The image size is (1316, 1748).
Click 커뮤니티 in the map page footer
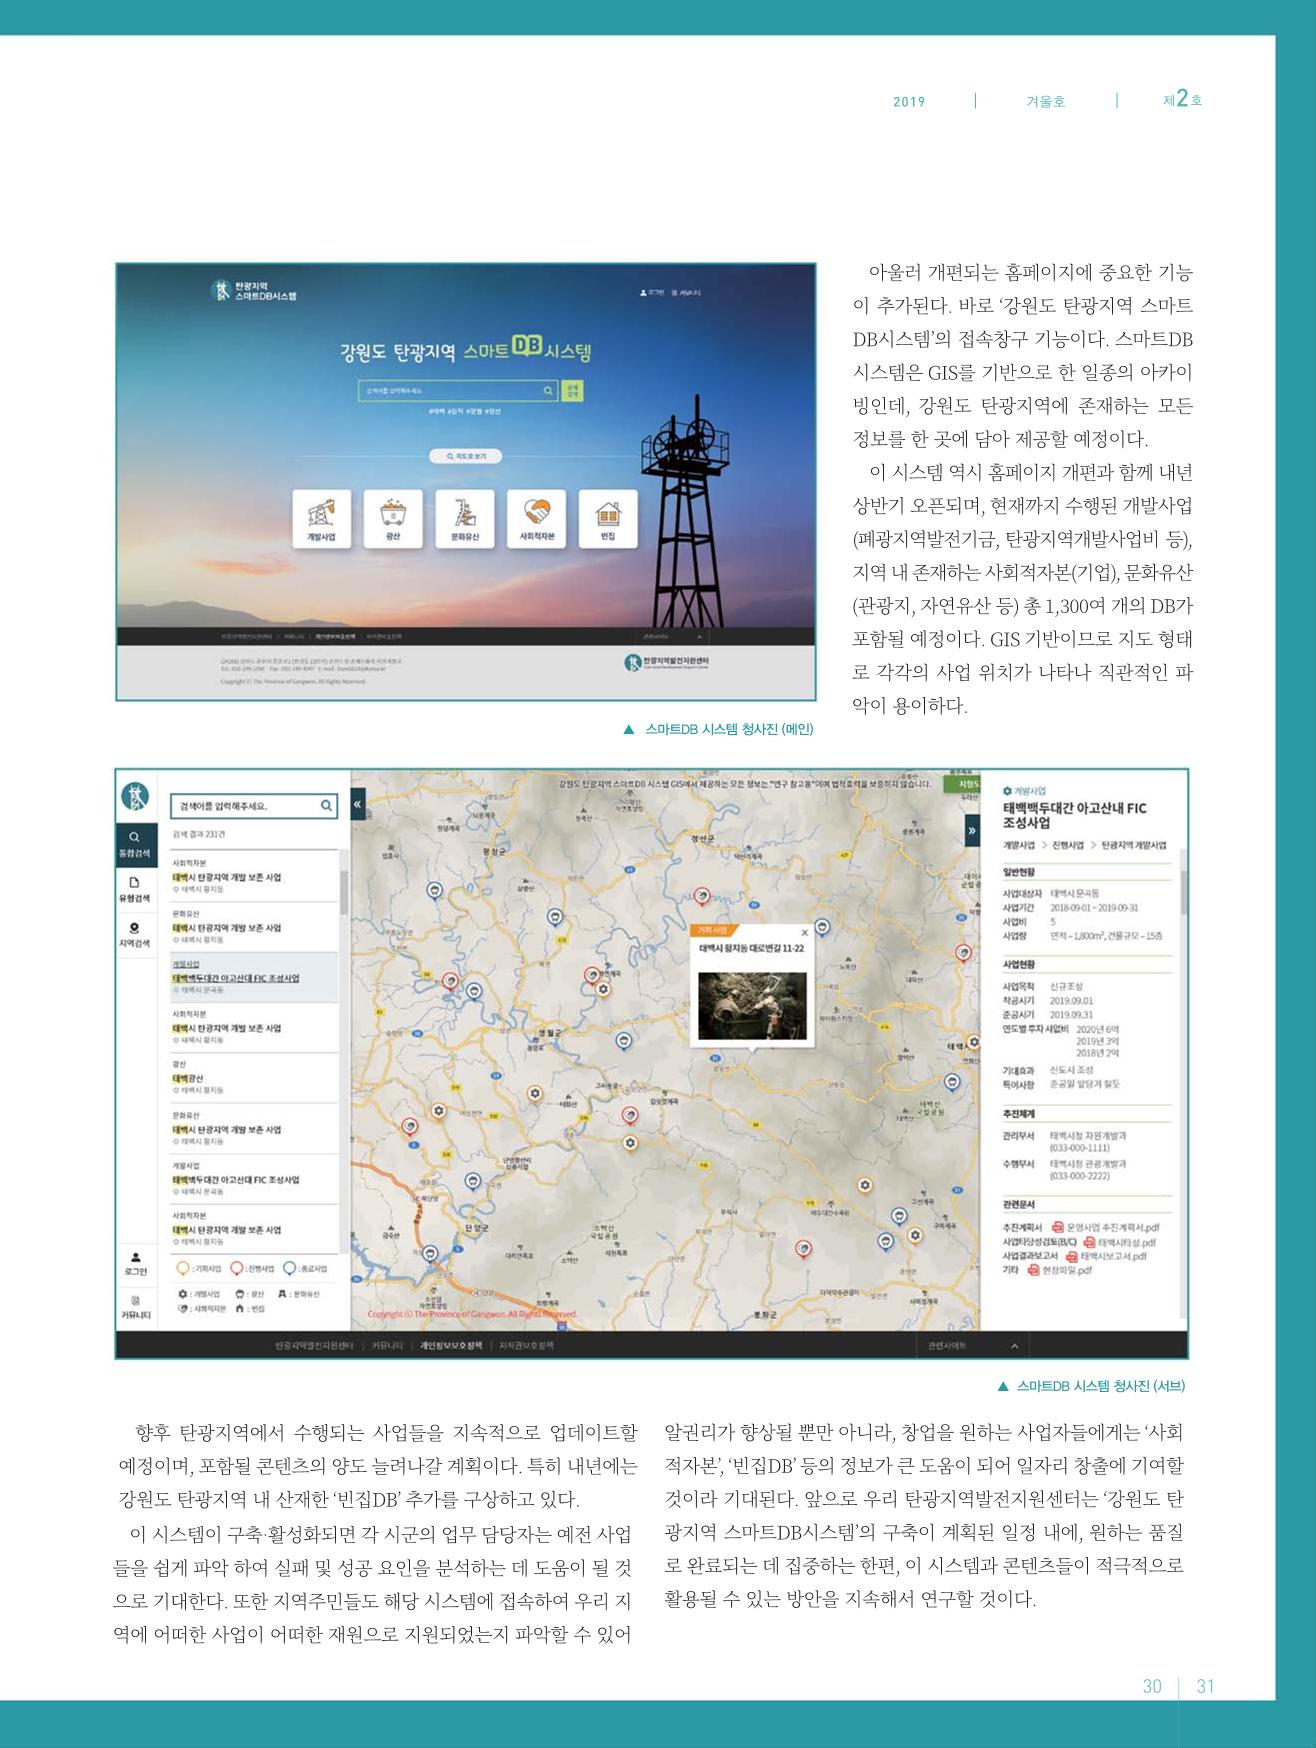(387, 1346)
